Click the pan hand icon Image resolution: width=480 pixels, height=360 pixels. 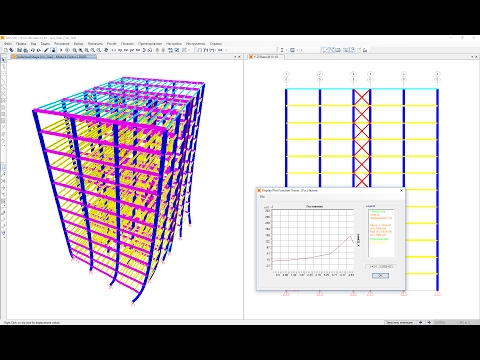tap(106, 50)
